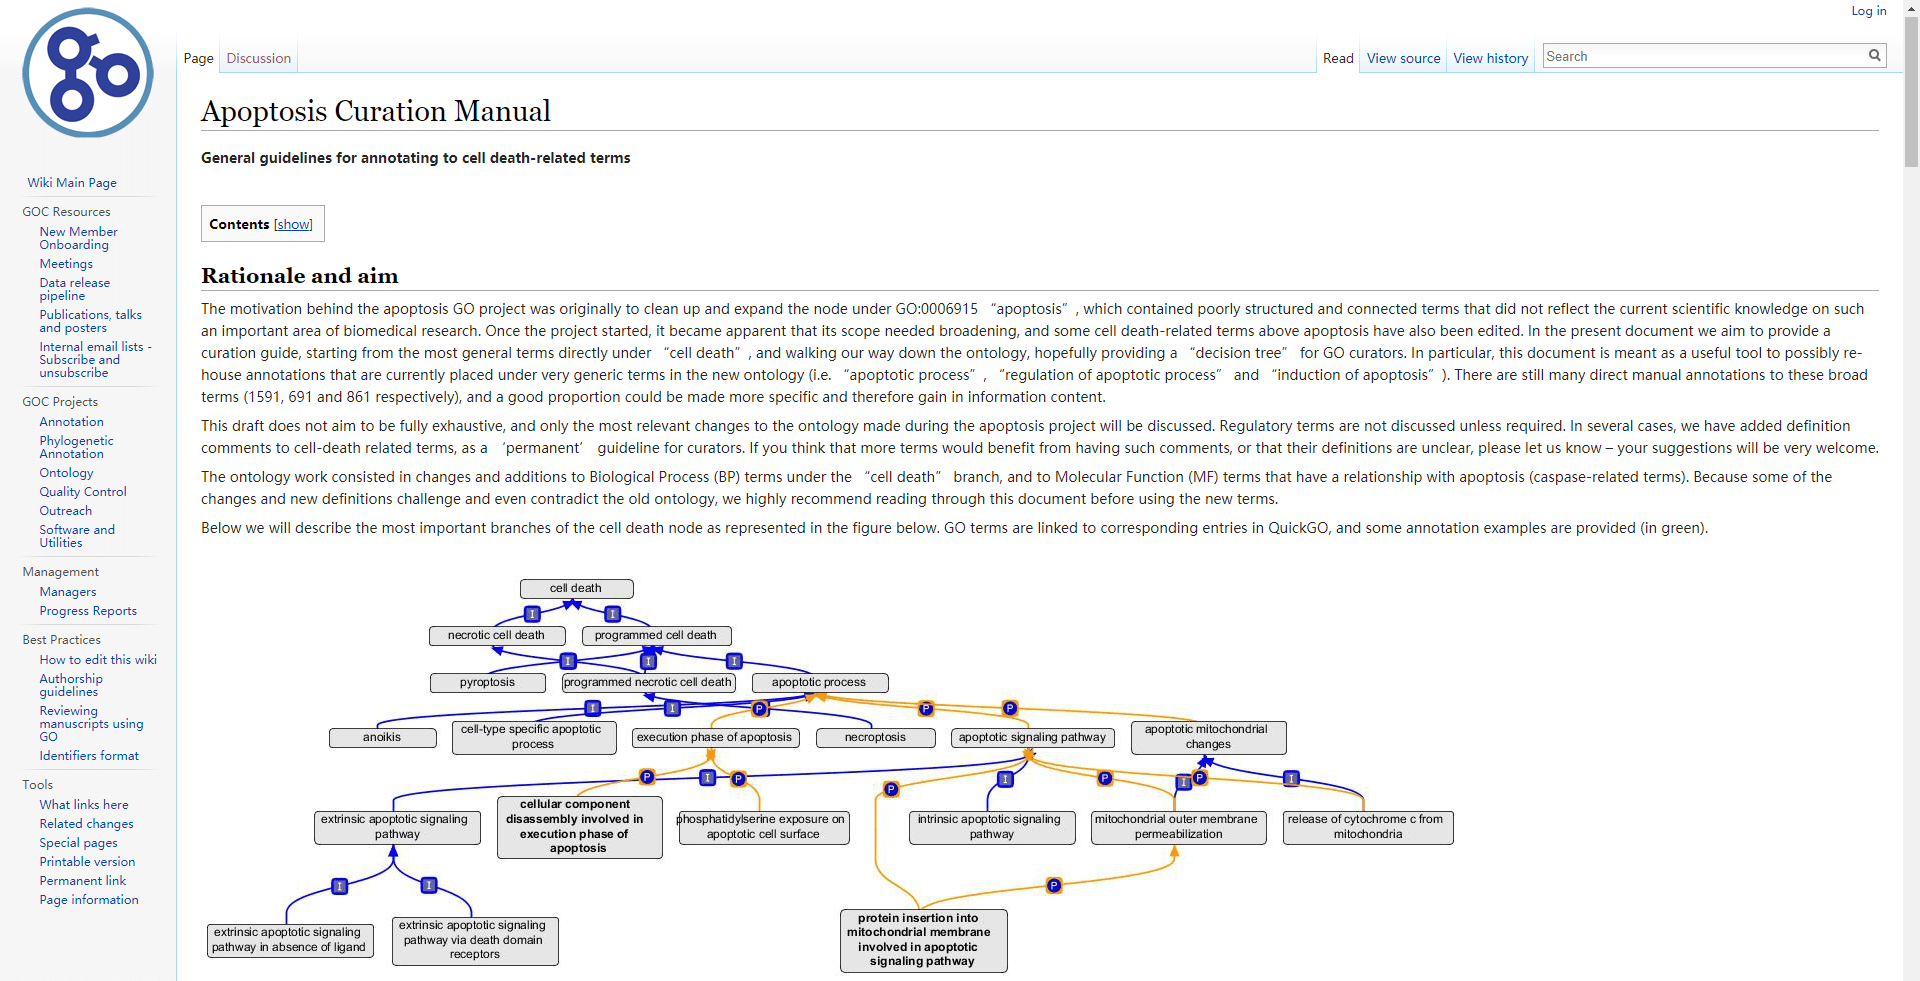Image resolution: width=1920 pixels, height=981 pixels.
Task: Open Data release pipeline link
Action: pos(75,289)
